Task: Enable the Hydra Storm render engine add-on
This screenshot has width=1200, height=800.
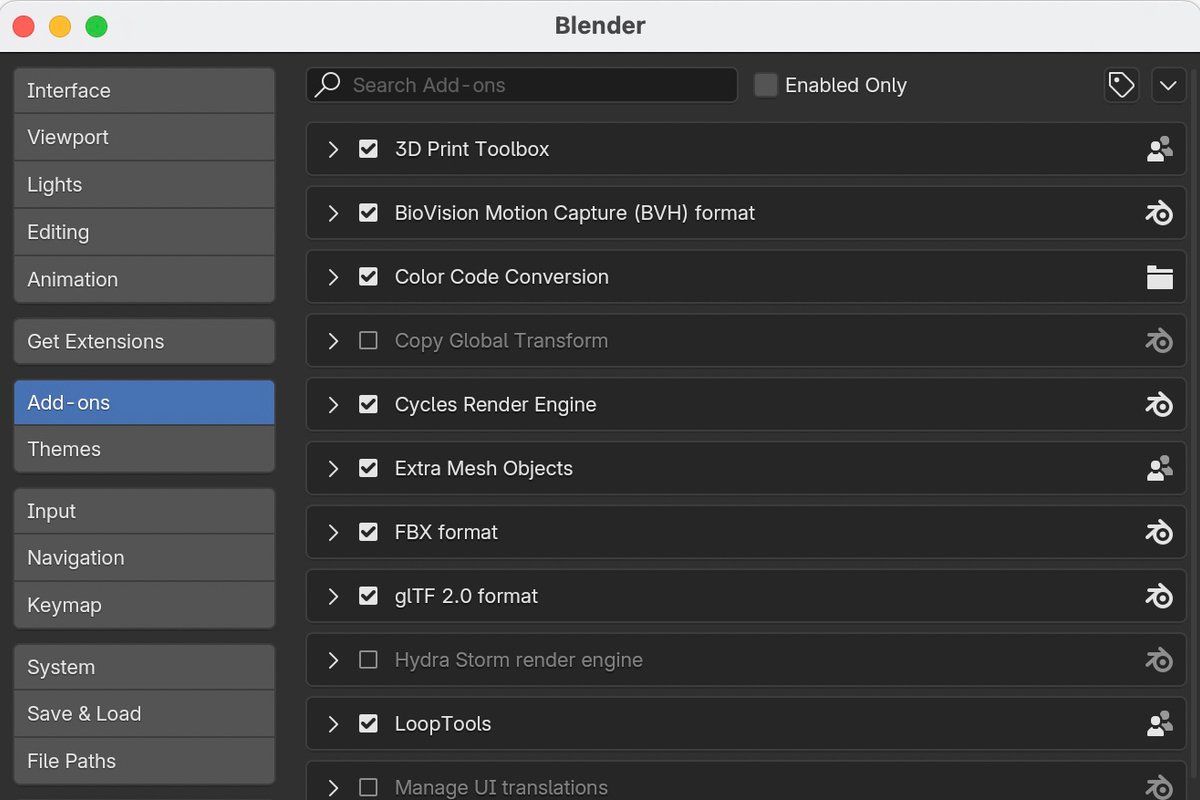Action: pos(368,661)
